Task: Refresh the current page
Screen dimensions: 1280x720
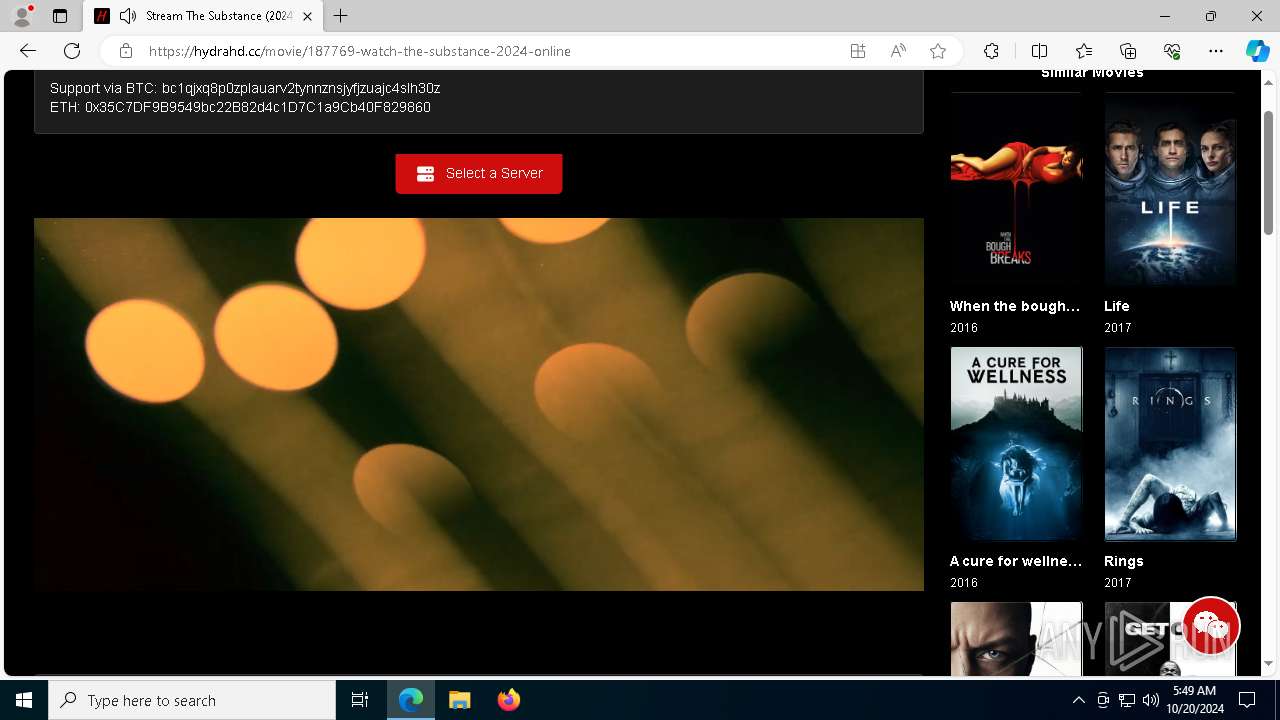Action: tap(72, 51)
